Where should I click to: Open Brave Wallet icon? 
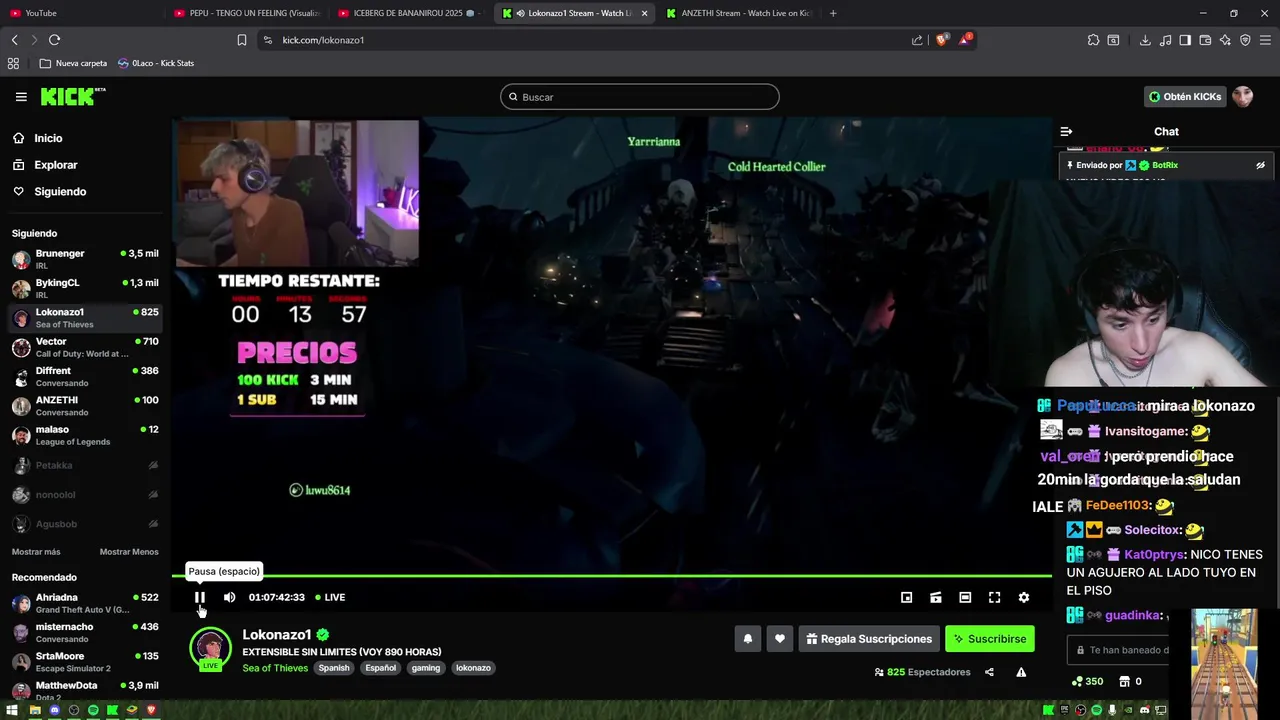(1205, 40)
